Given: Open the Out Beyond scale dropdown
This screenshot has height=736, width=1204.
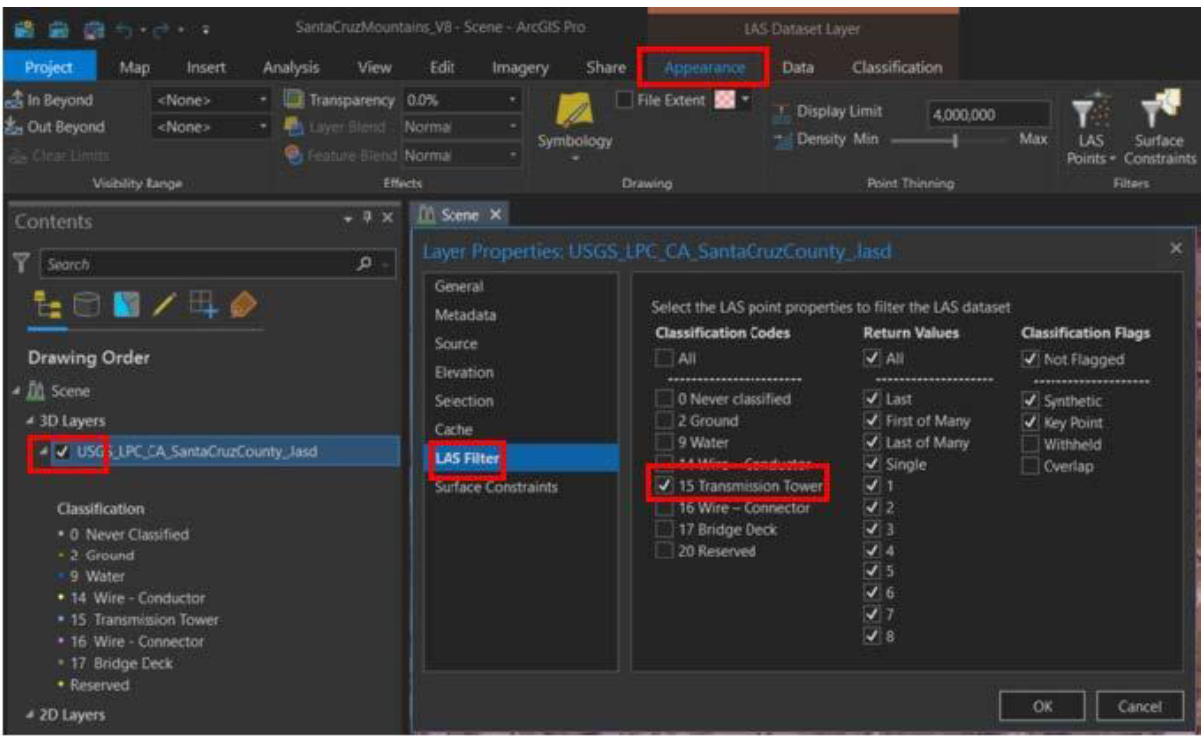Looking at the screenshot, I should point(264,127).
